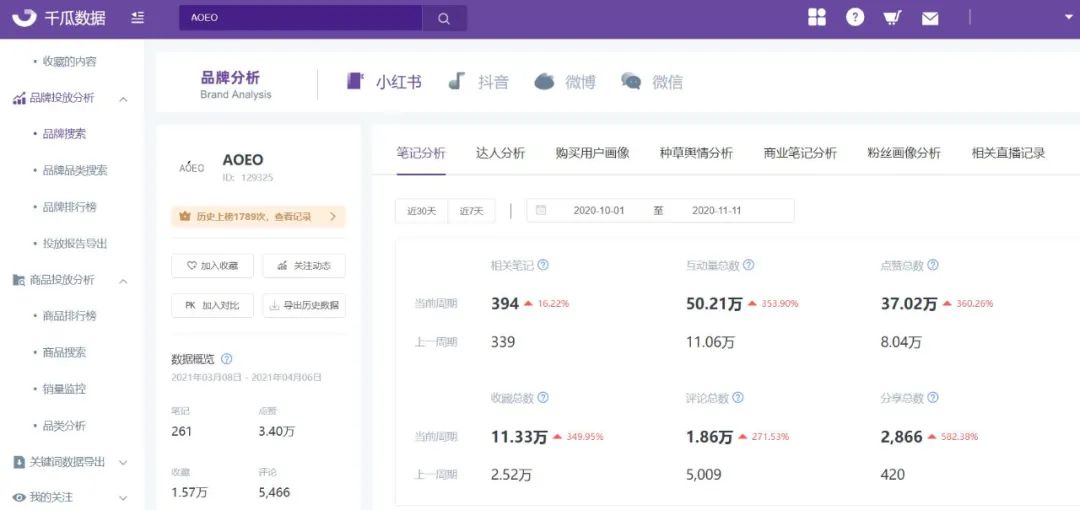Click help icon beside 收藏总数
Screen dimensions: 1080x510
click(x=543, y=398)
